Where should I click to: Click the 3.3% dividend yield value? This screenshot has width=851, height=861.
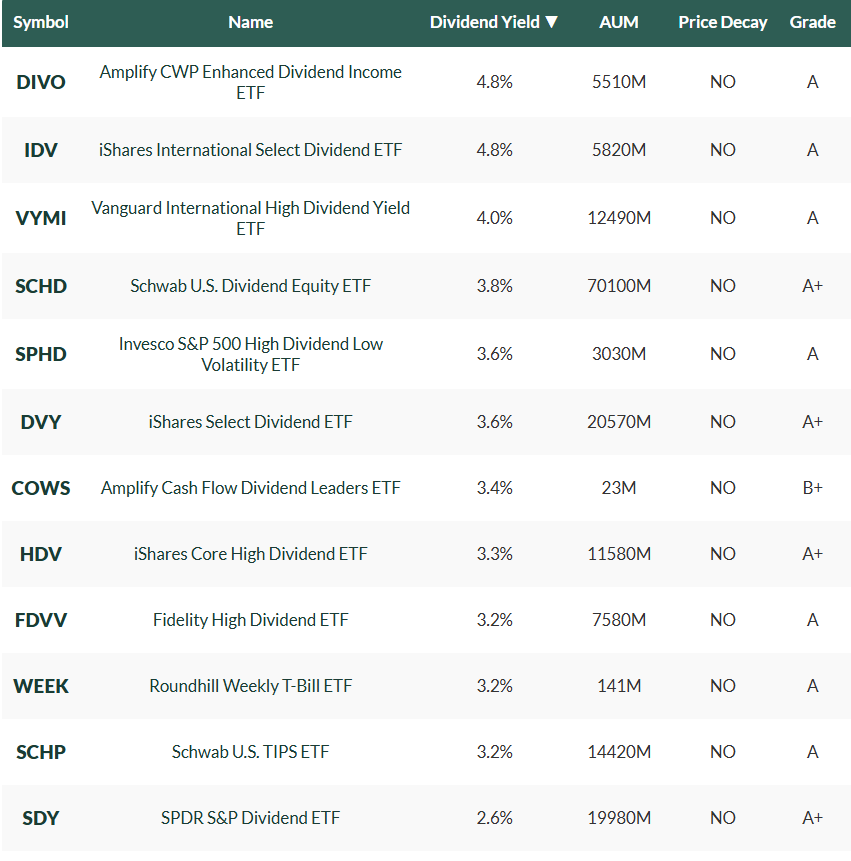click(494, 554)
